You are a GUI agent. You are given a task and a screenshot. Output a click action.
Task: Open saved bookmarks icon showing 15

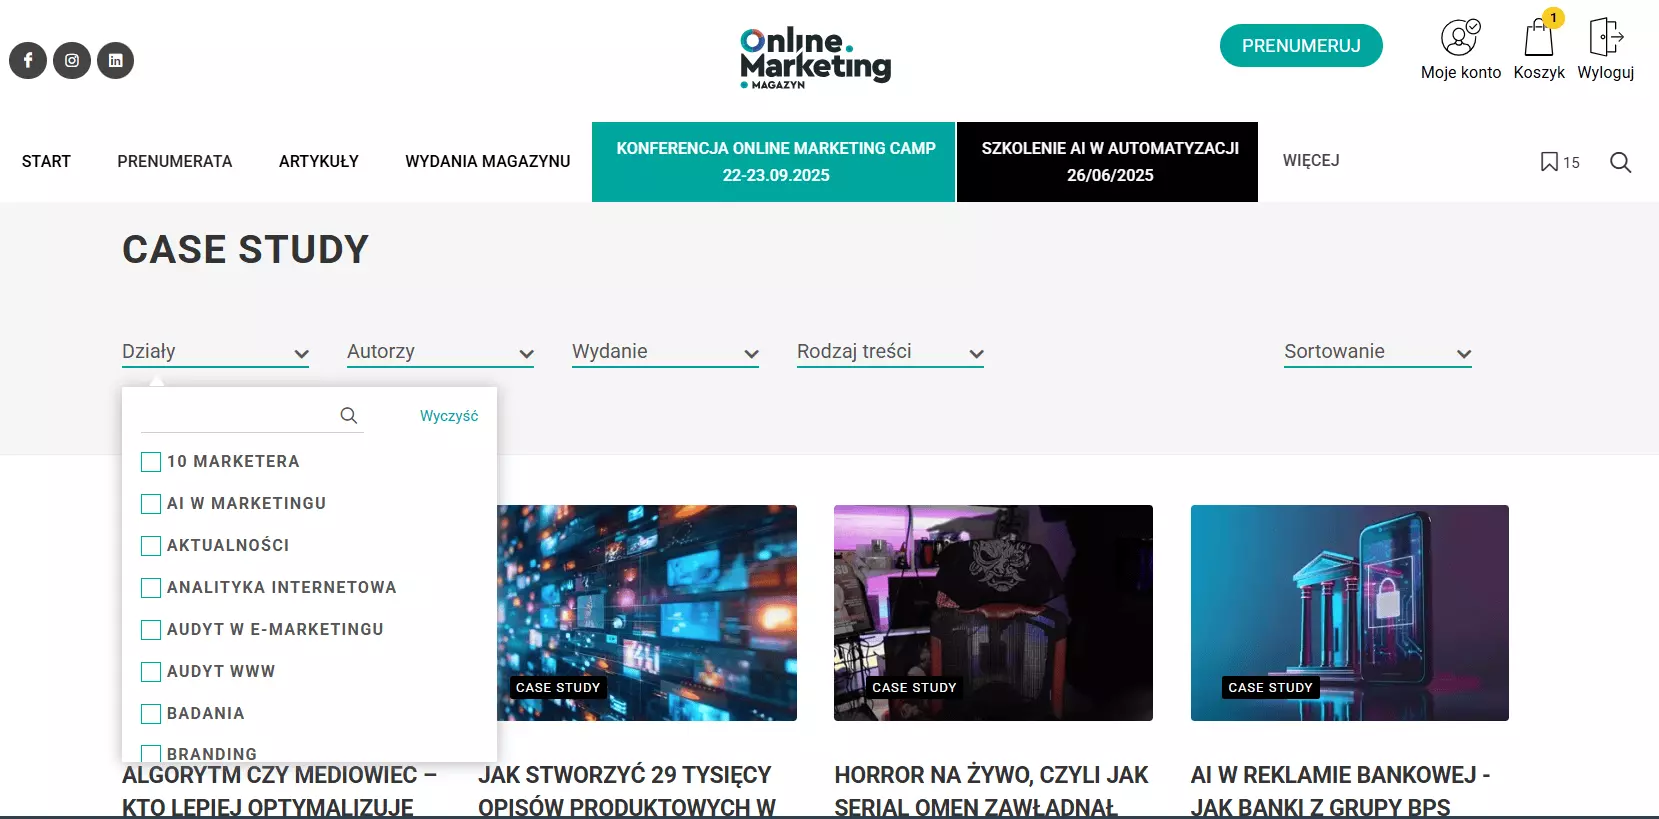[1560, 162]
